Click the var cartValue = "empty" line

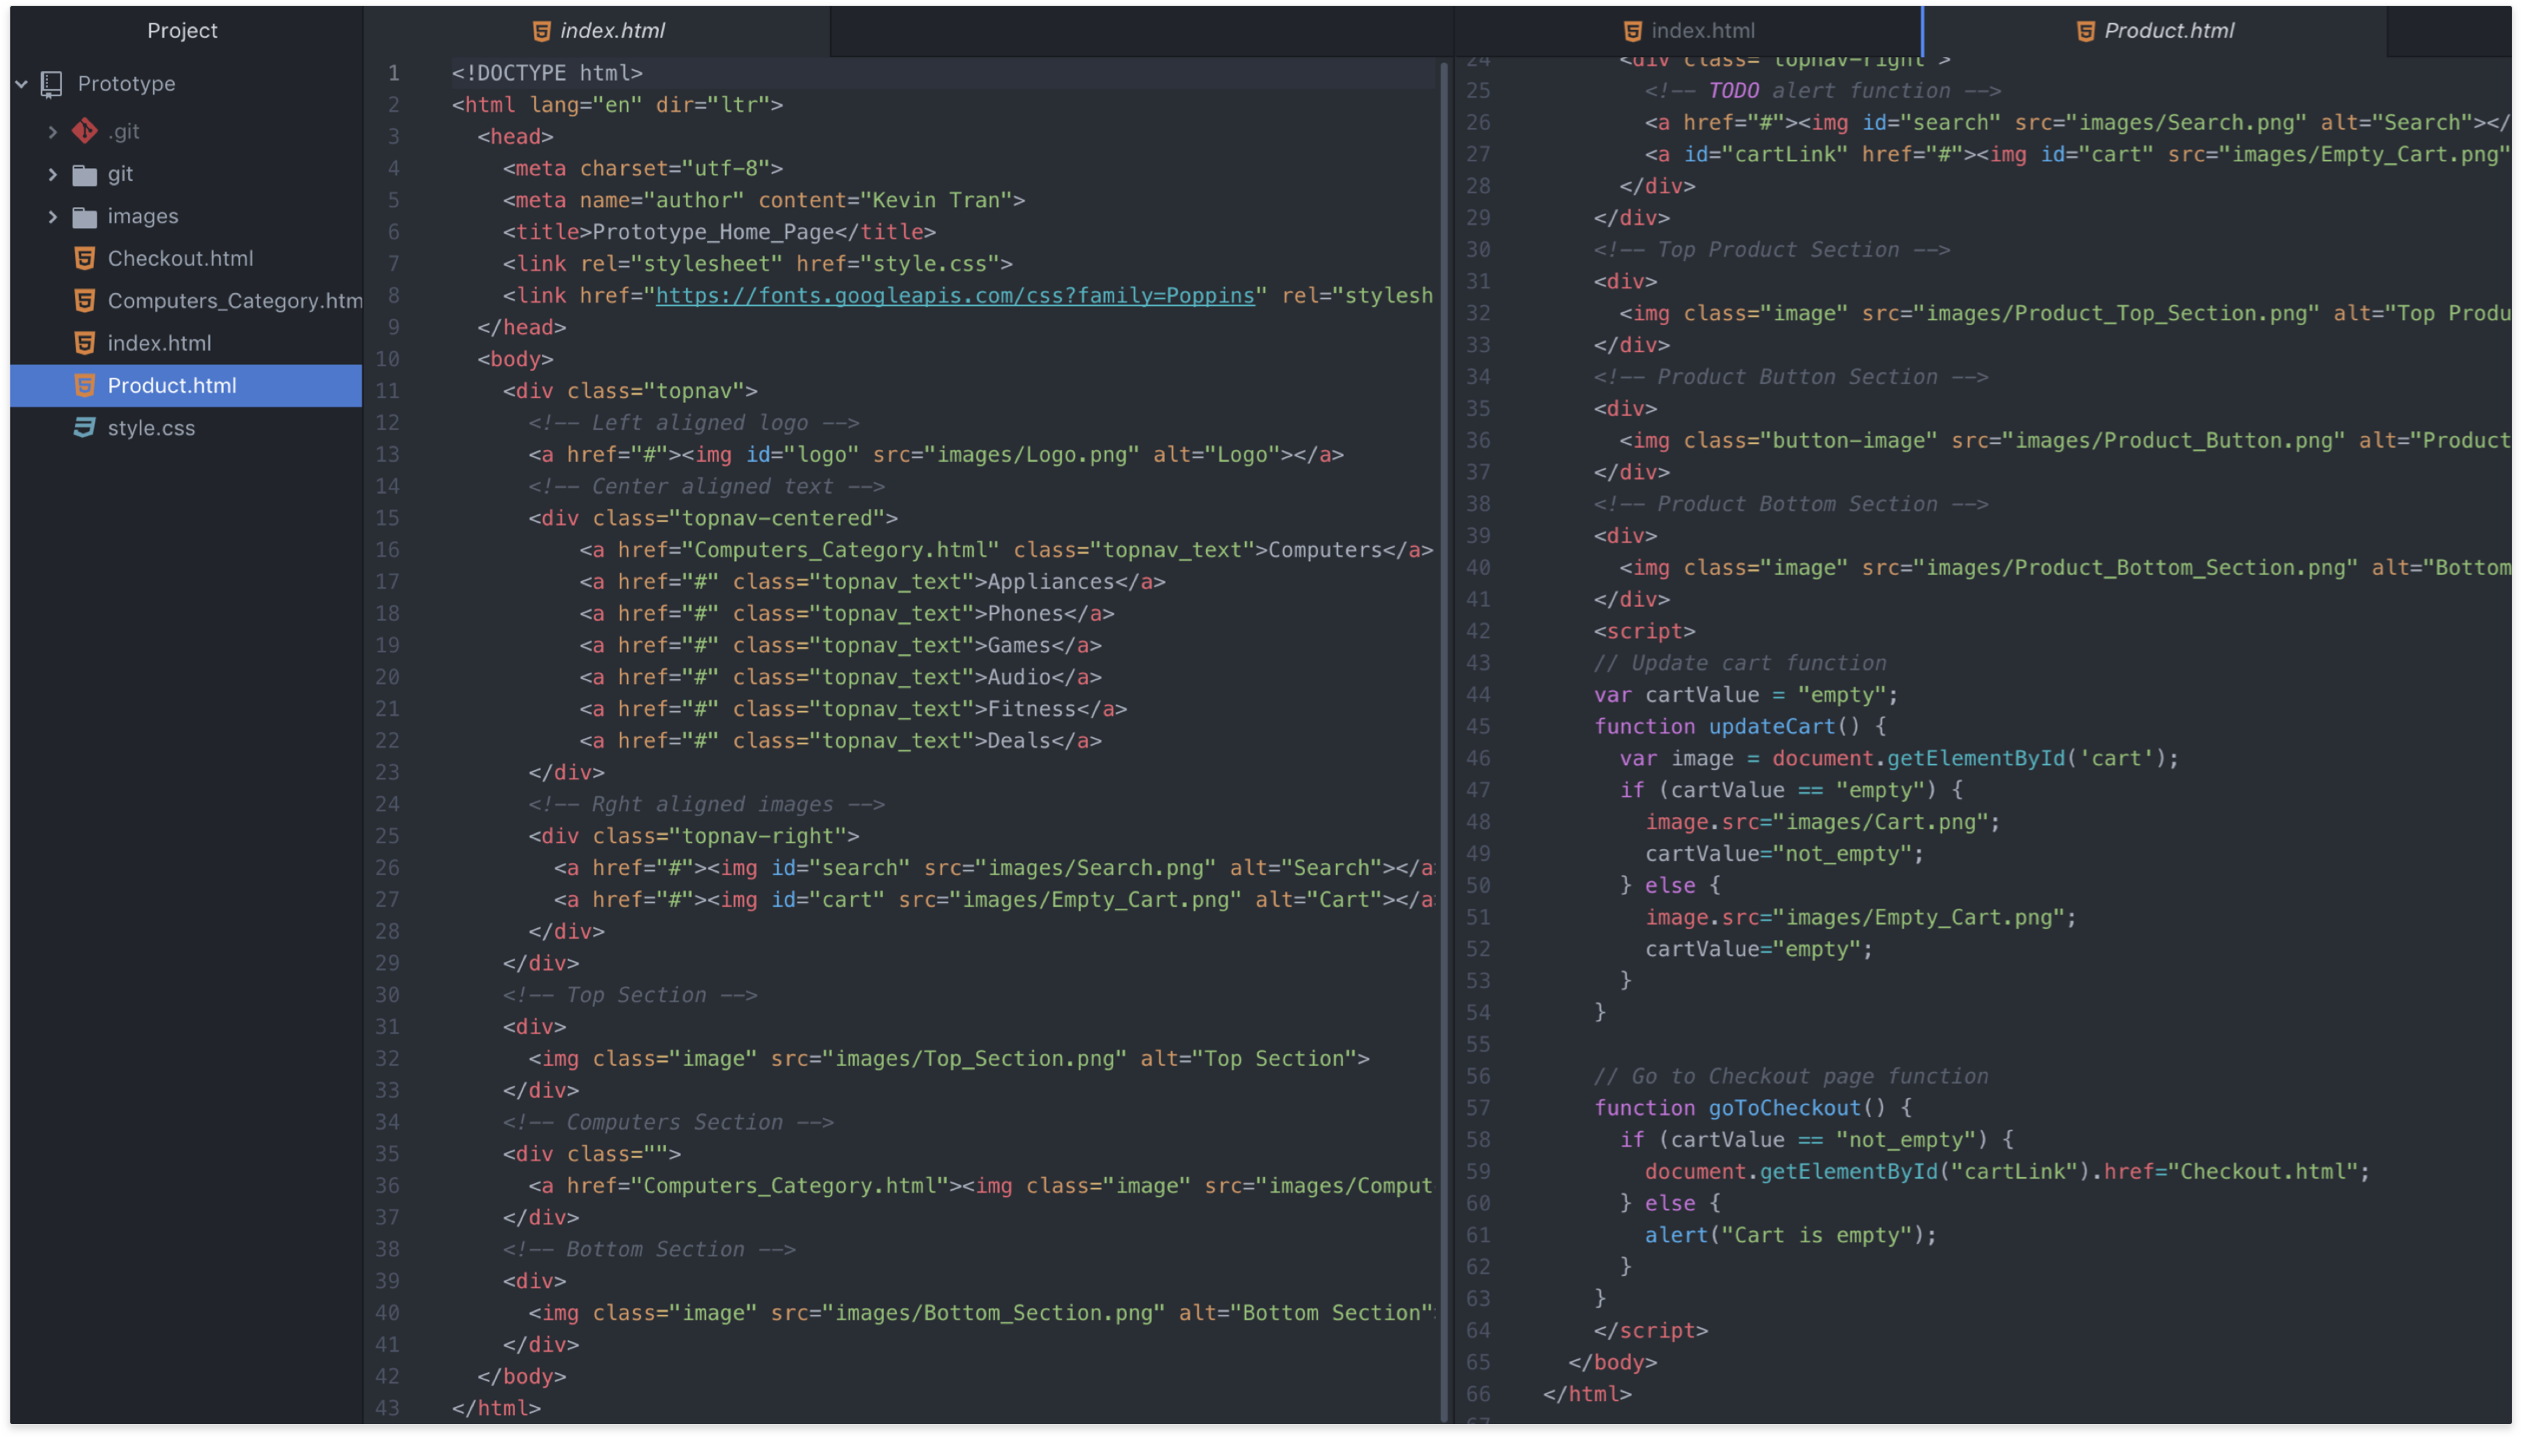click(x=1746, y=695)
